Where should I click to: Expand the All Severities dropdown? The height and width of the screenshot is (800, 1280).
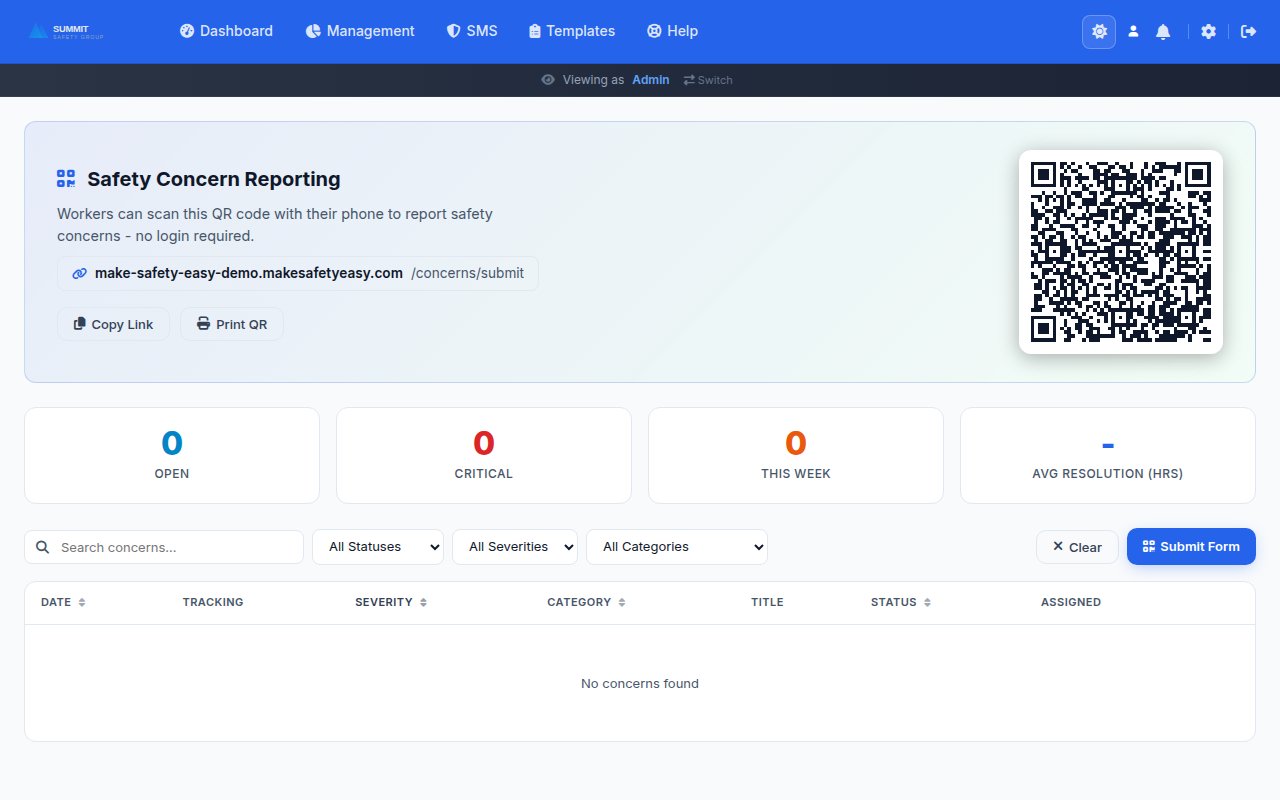tap(515, 547)
